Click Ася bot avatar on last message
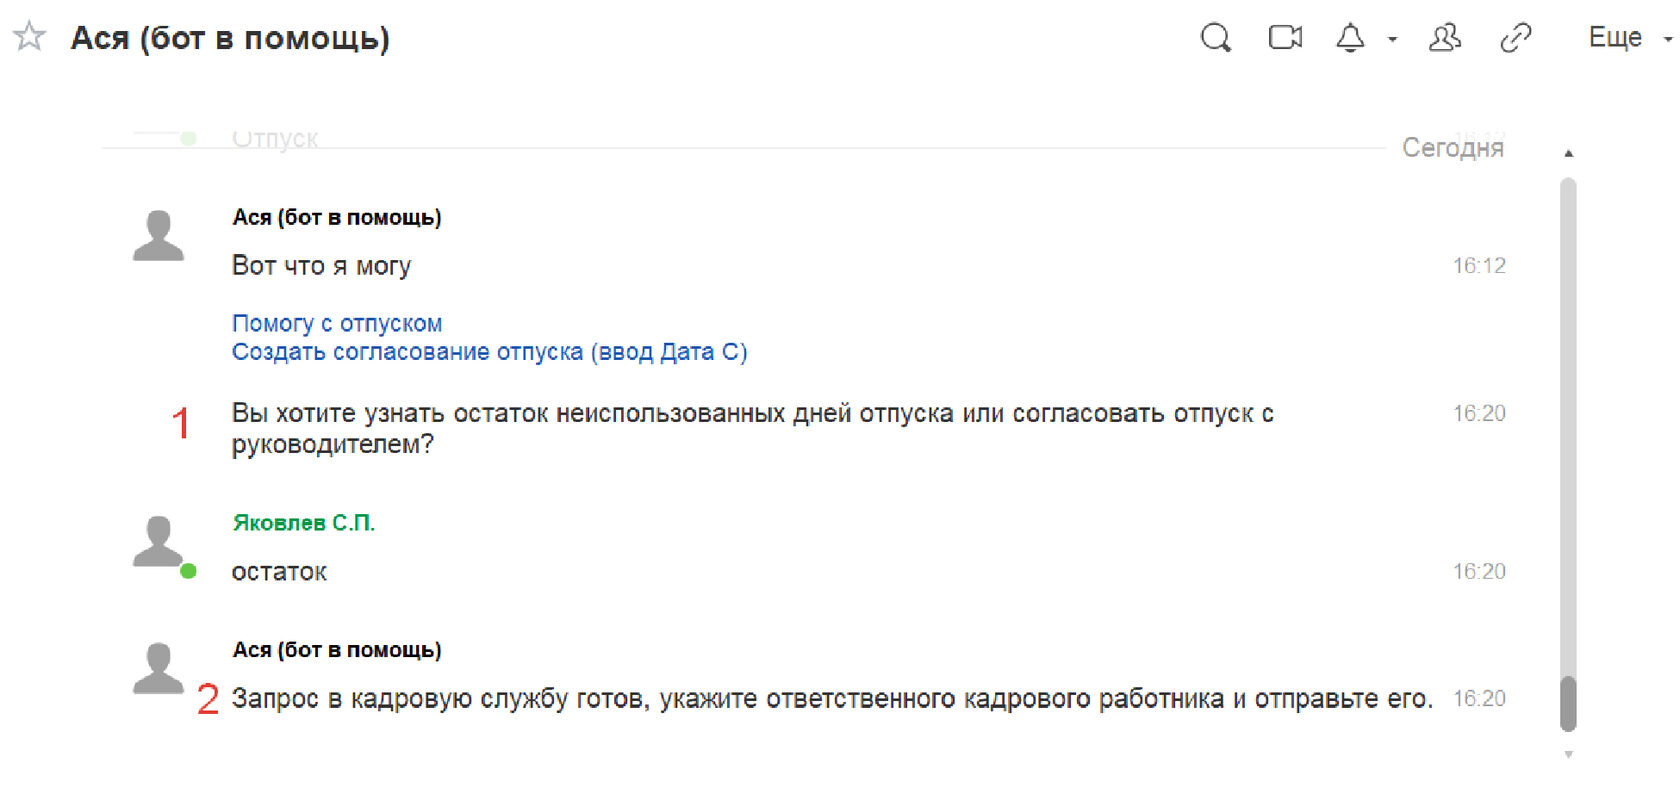 coord(158,669)
